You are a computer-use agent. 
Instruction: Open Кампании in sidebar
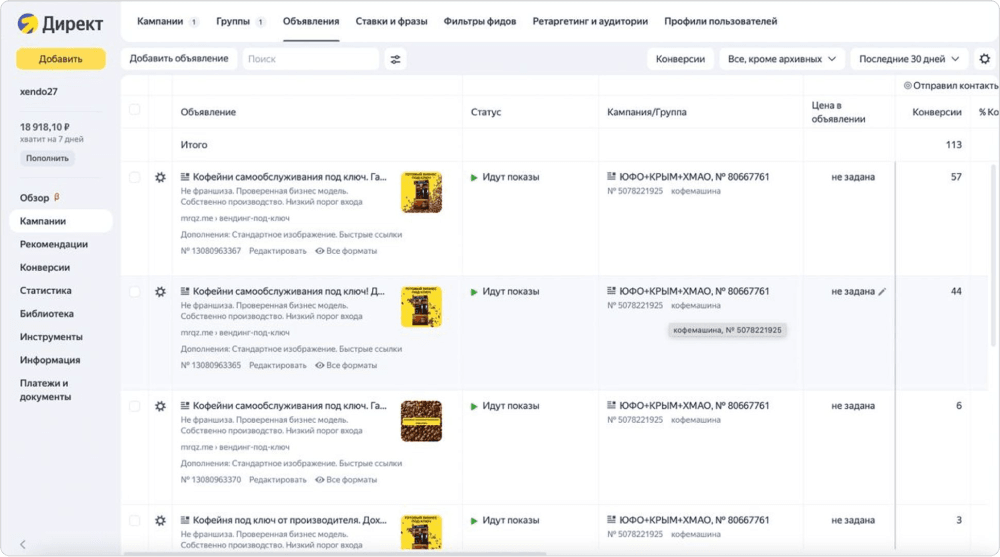(x=61, y=221)
